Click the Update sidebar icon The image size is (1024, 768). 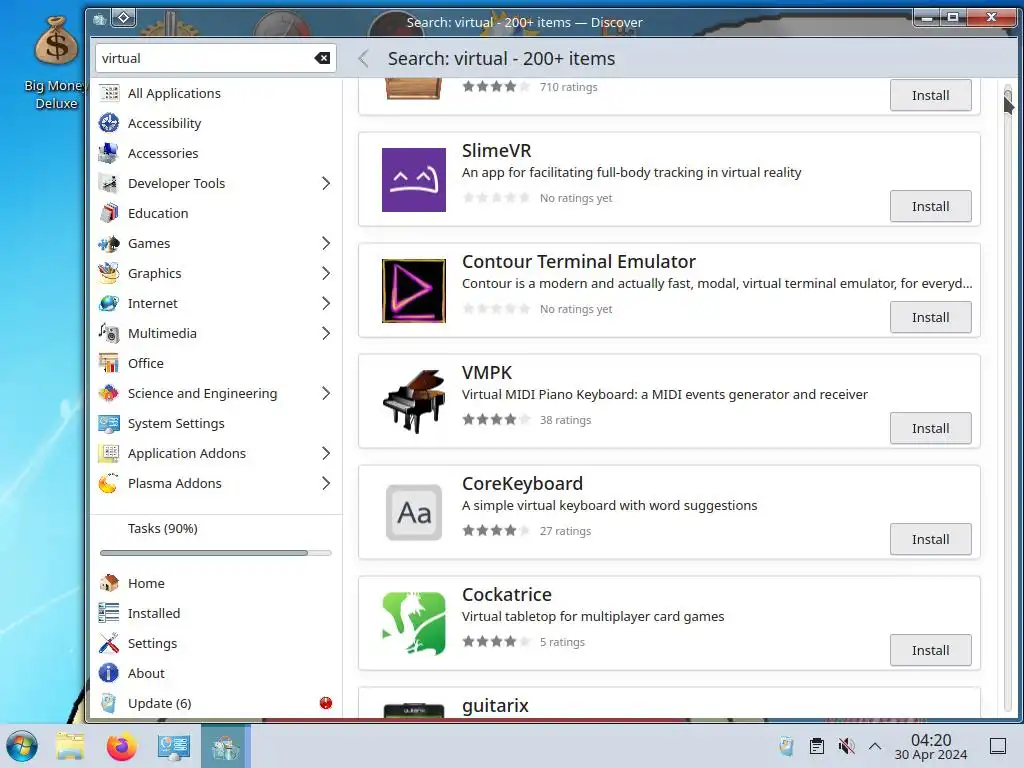[109, 703]
